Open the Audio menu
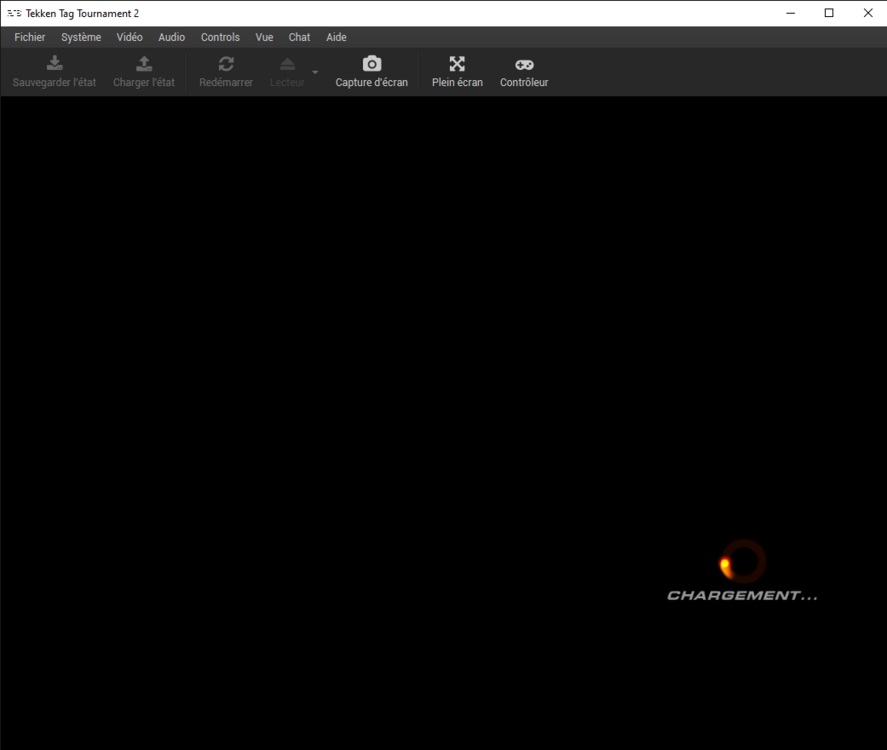This screenshot has height=750, width=887. pyautogui.click(x=171, y=37)
